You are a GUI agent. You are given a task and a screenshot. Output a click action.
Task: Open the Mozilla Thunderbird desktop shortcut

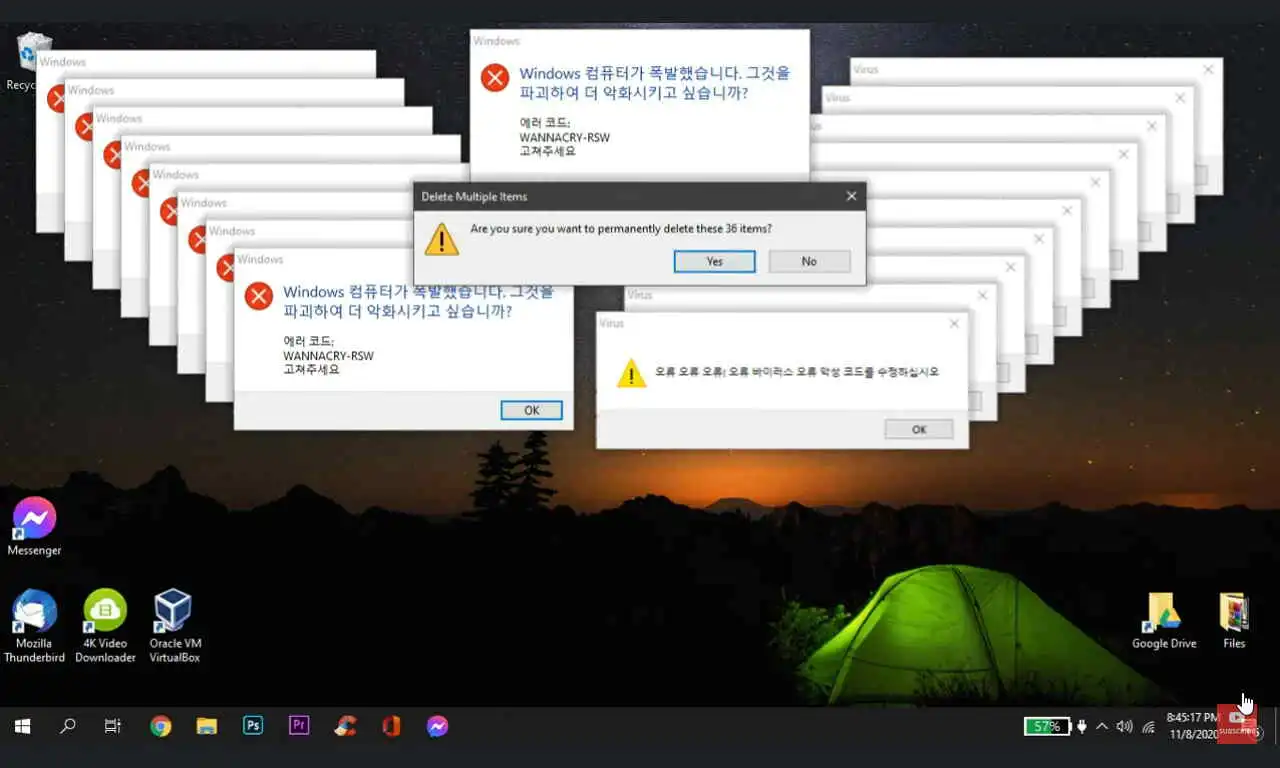click(x=34, y=627)
